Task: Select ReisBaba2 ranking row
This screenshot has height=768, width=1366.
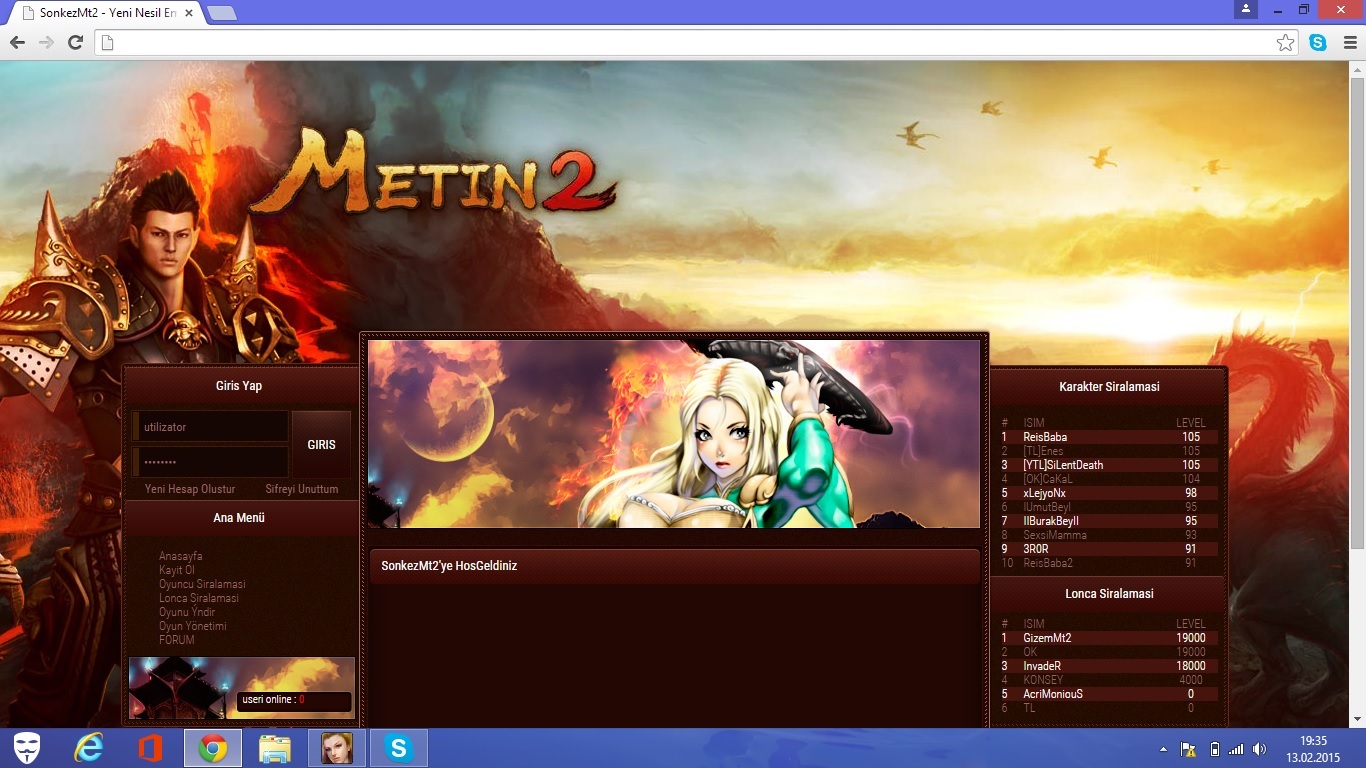Action: pyautogui.click(x=1109, y=563)
